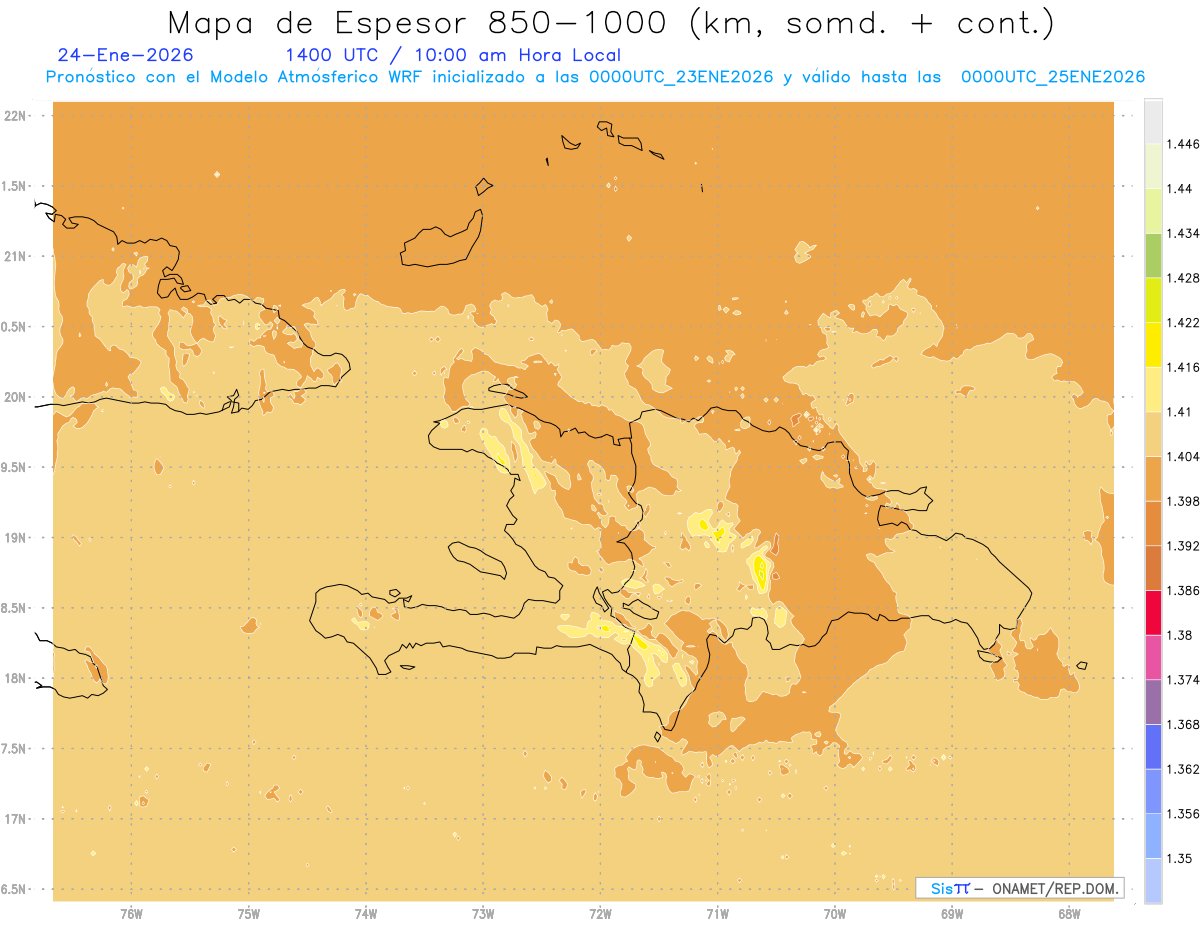The height and width of the screenshot is (927, 1200).
Task: Click the legend value '1.41'
Action: 1177,412
